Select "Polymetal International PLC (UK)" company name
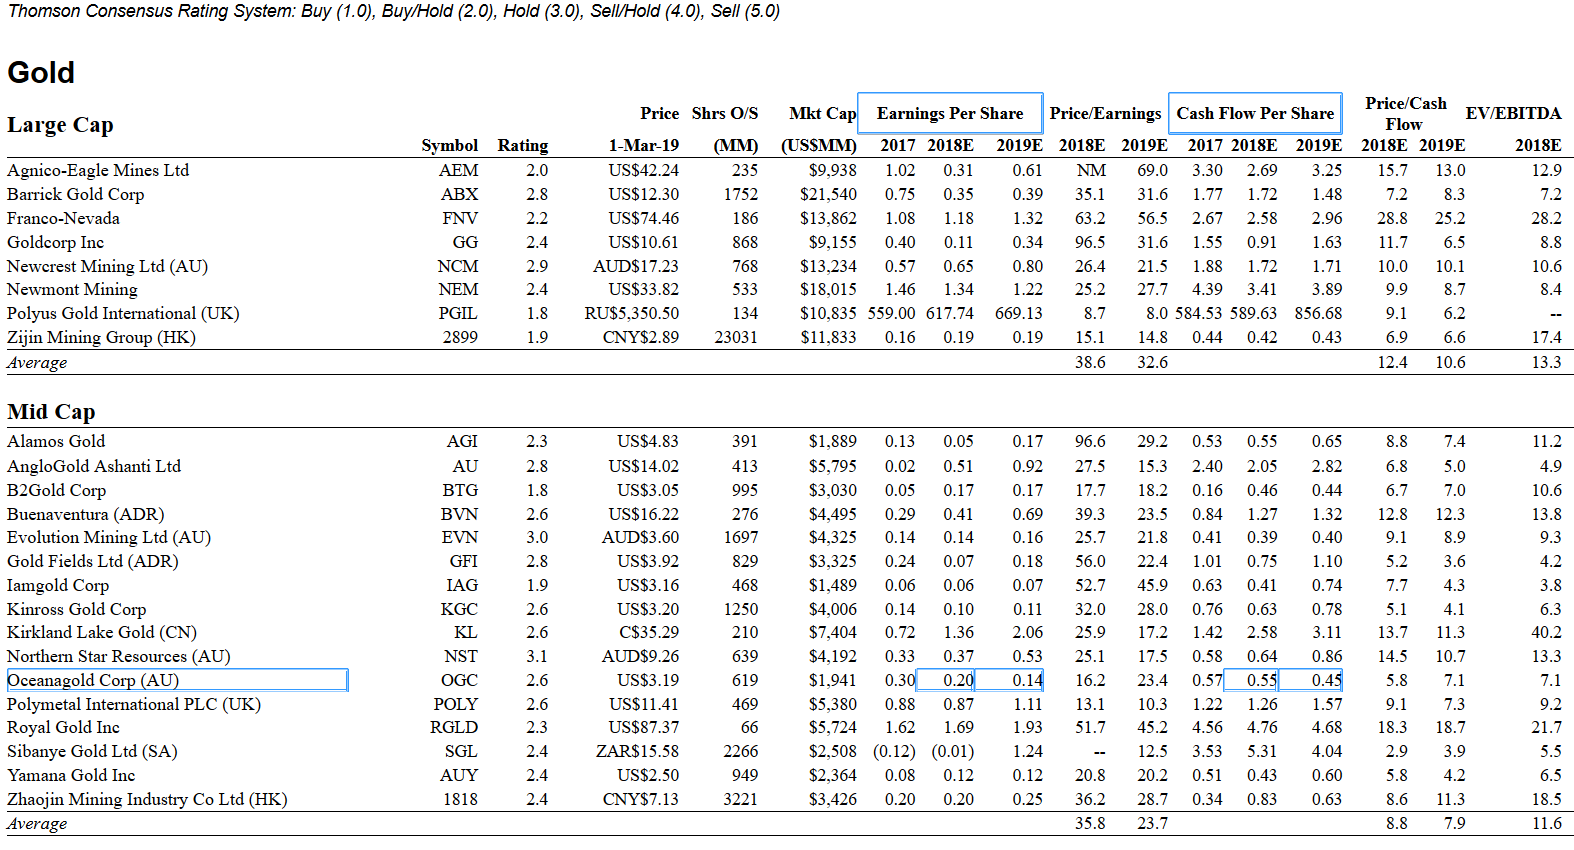Viewport: 1574px width, 850px height. tap(134, 704)
